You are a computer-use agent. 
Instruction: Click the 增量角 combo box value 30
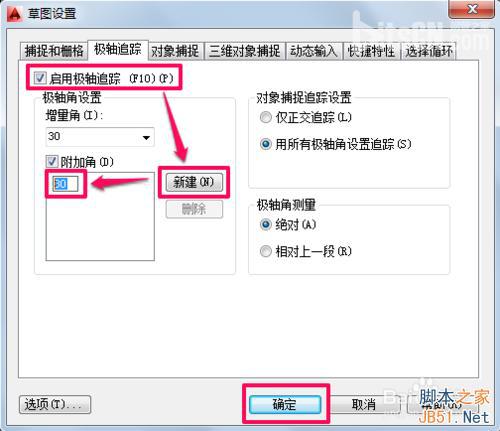[x=100, y=137]
